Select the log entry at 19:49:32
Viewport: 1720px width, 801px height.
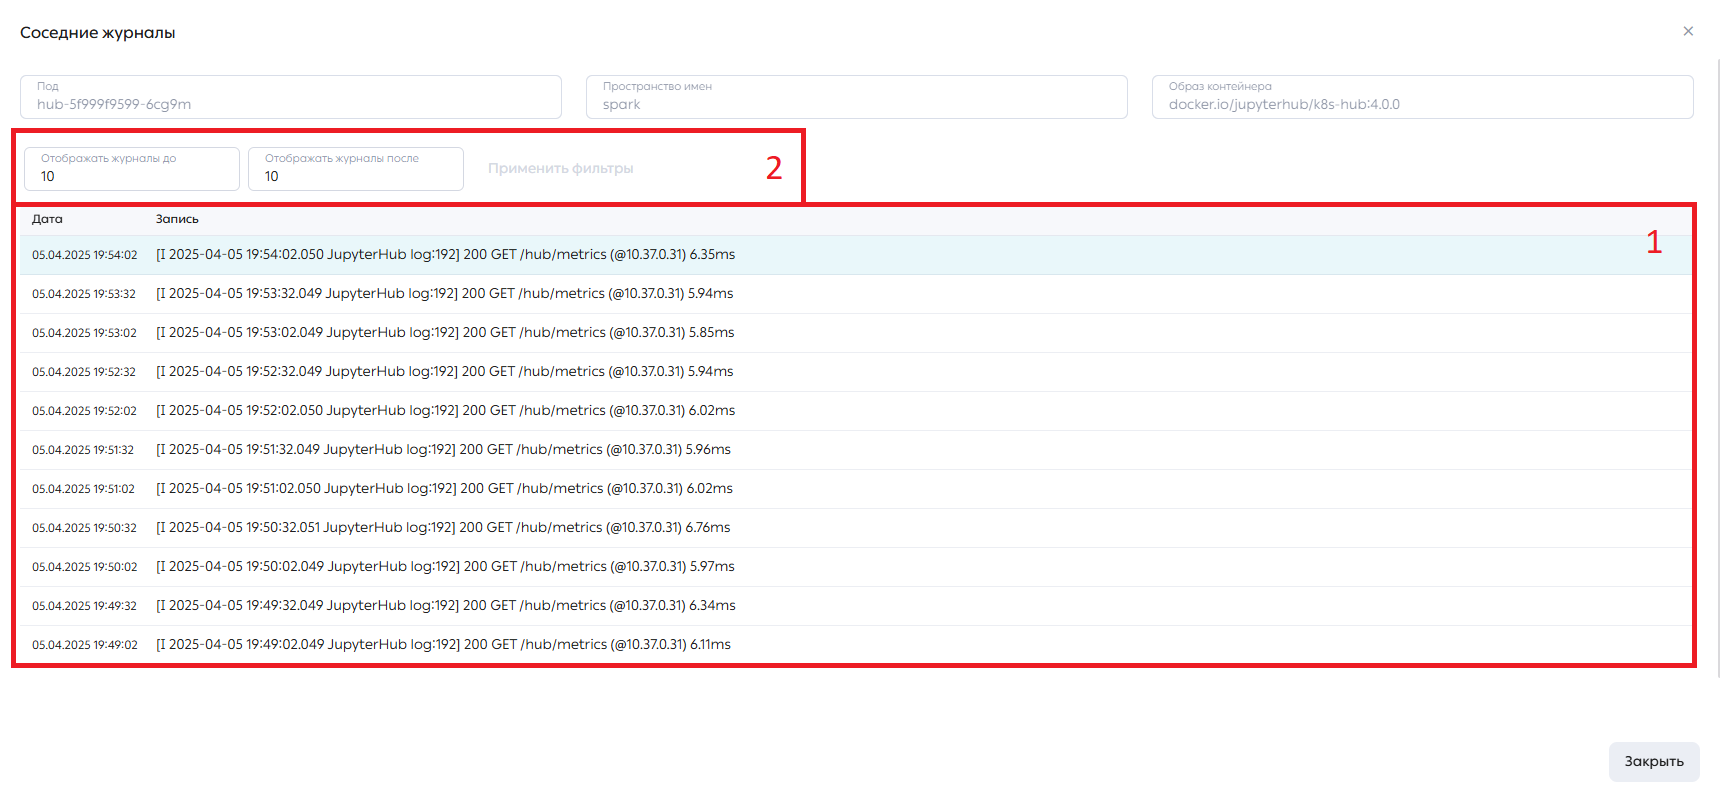(855, 606)
